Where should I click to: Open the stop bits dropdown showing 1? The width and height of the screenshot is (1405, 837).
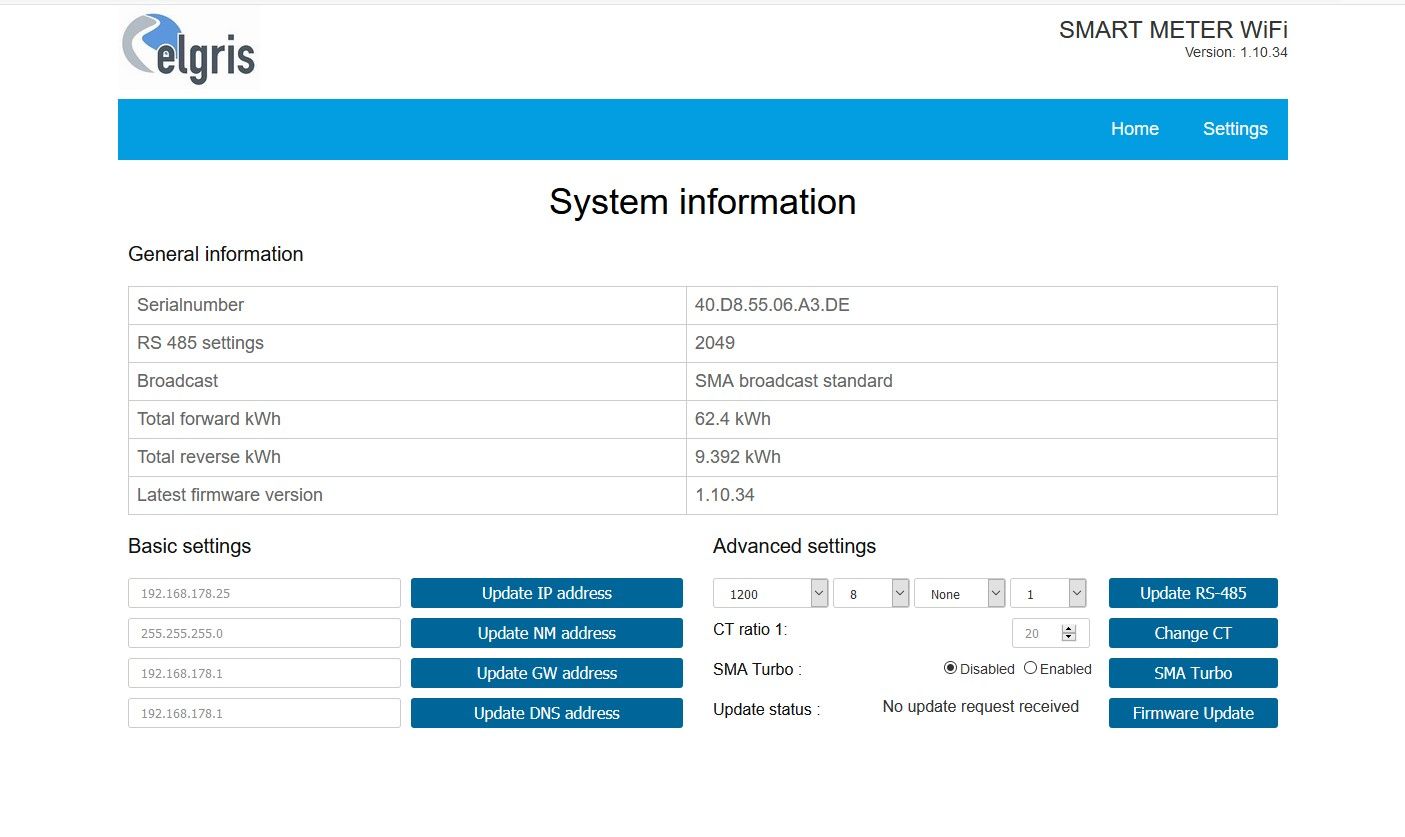pos(1047,593)
